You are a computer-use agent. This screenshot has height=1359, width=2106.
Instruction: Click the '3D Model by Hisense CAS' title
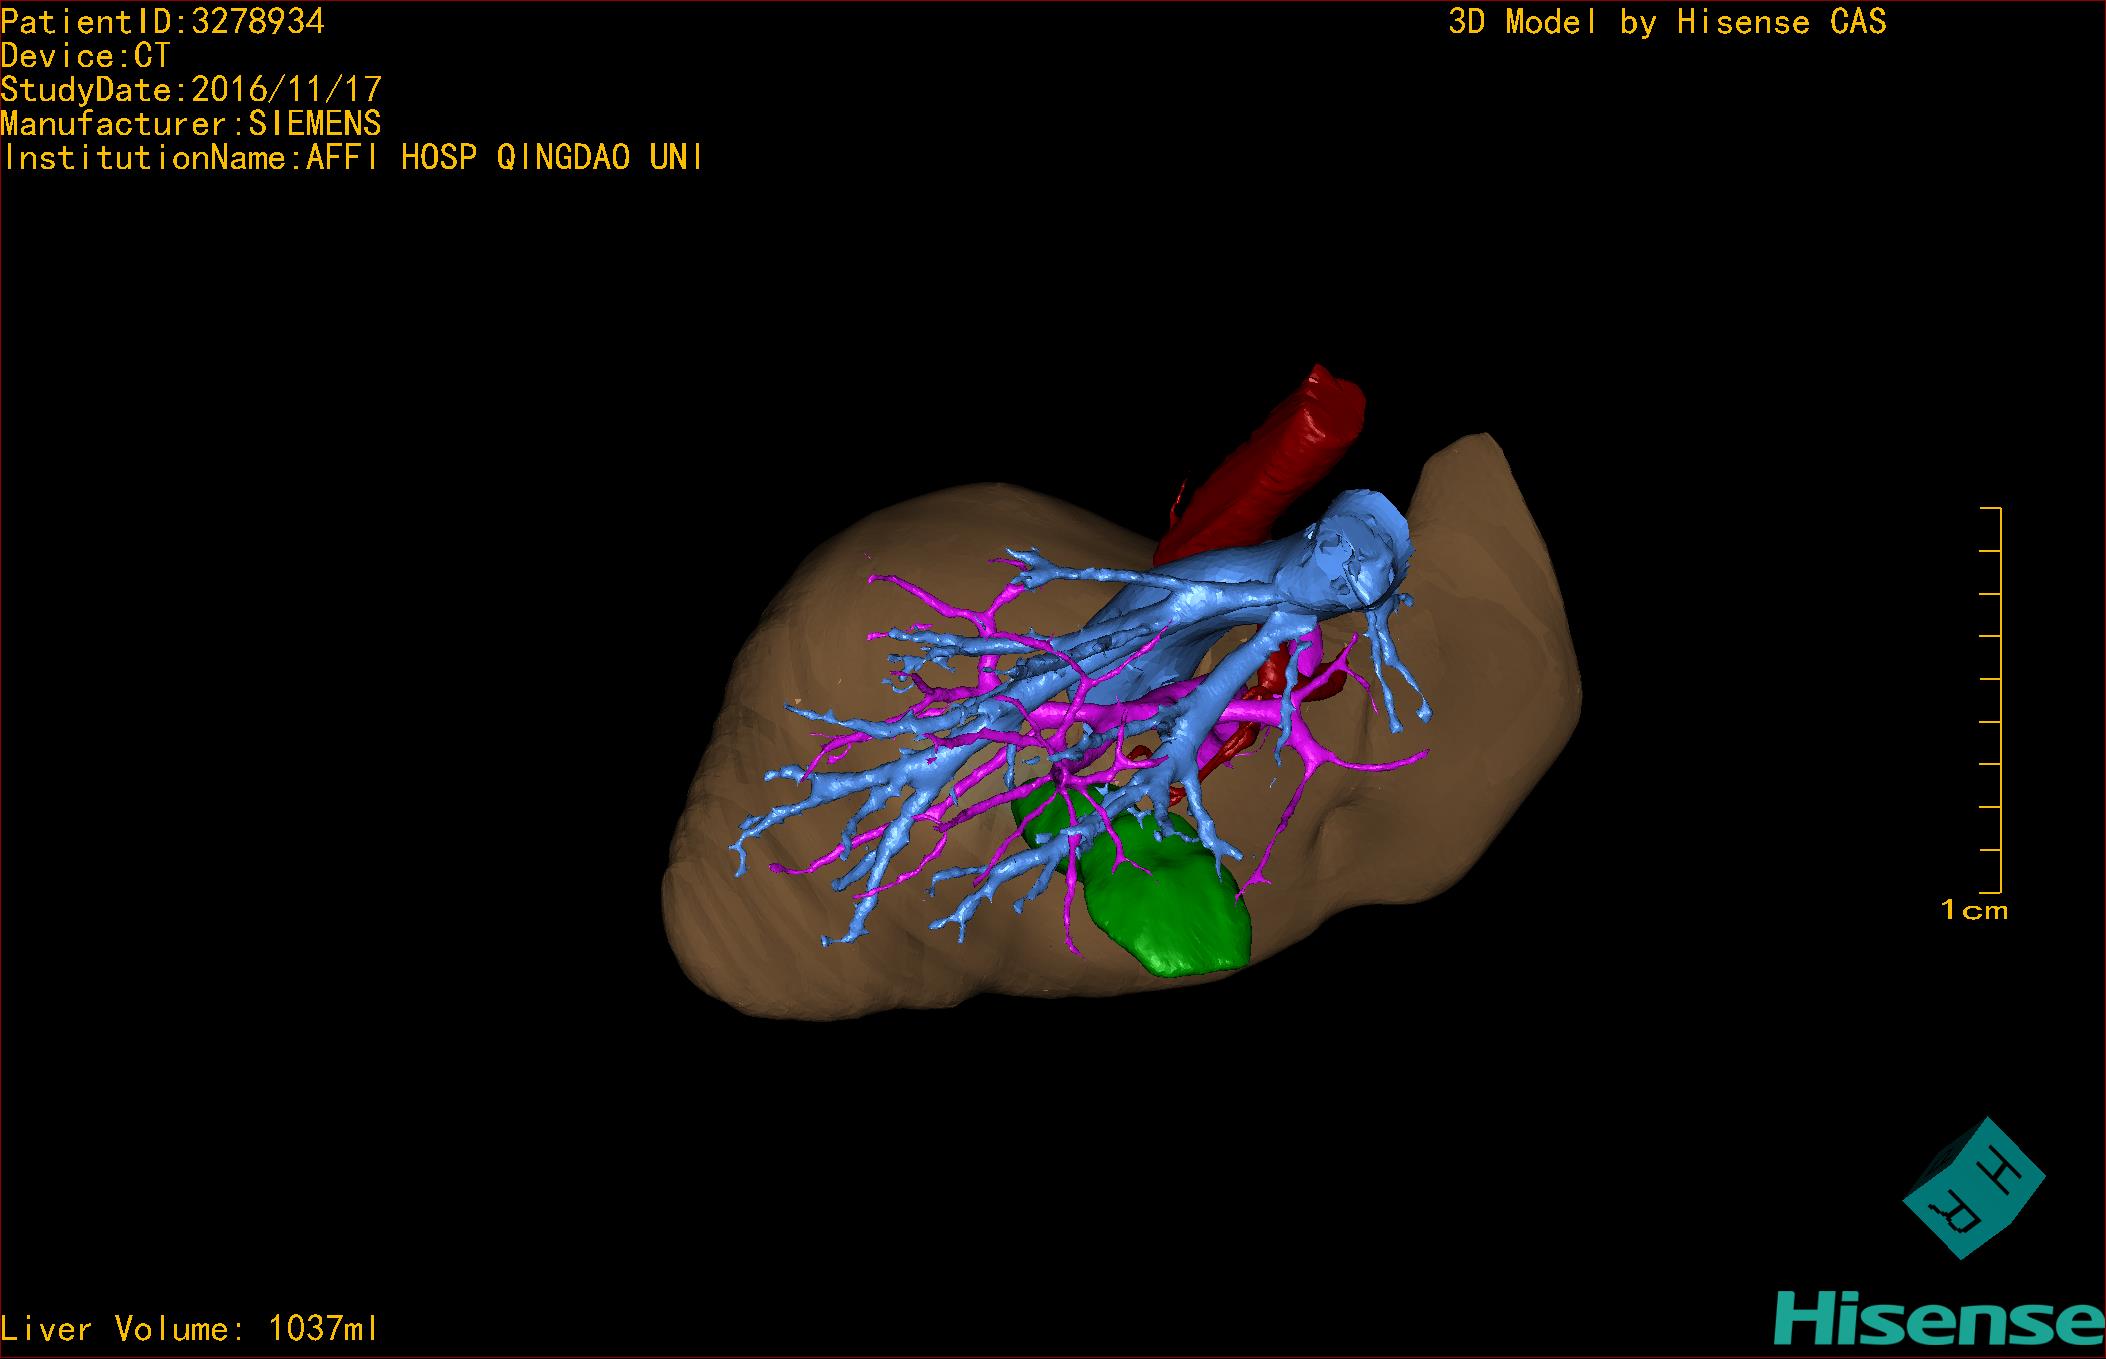coord(1666,22)
